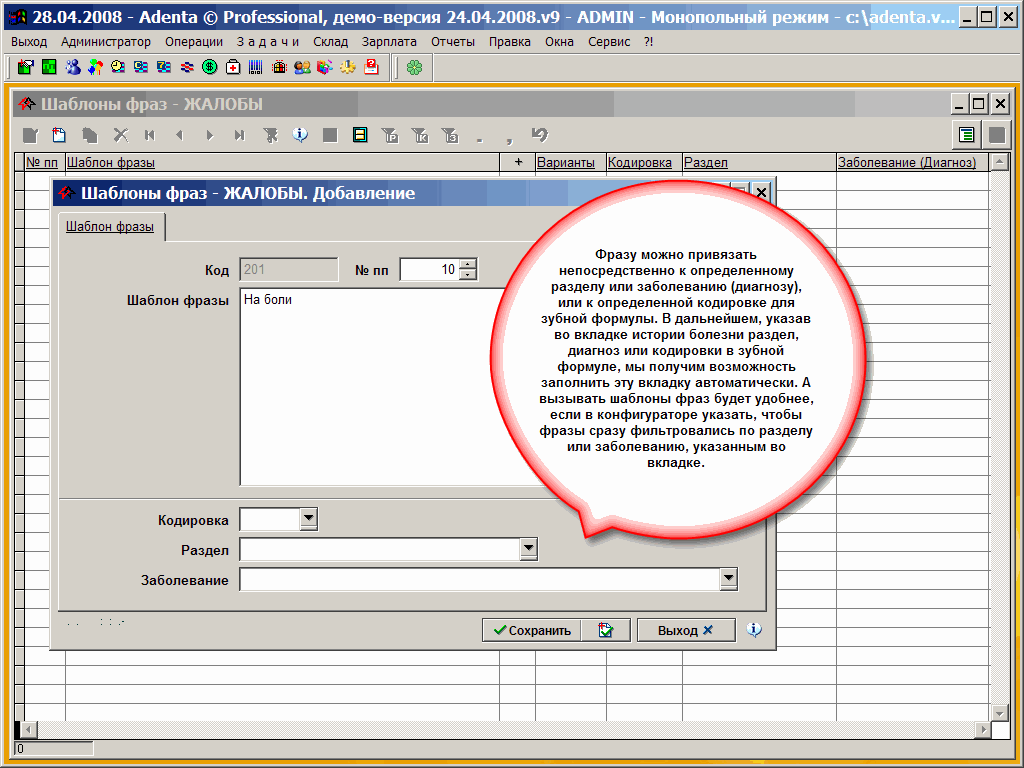Click the Выход button in dialog

click(685, 630)
